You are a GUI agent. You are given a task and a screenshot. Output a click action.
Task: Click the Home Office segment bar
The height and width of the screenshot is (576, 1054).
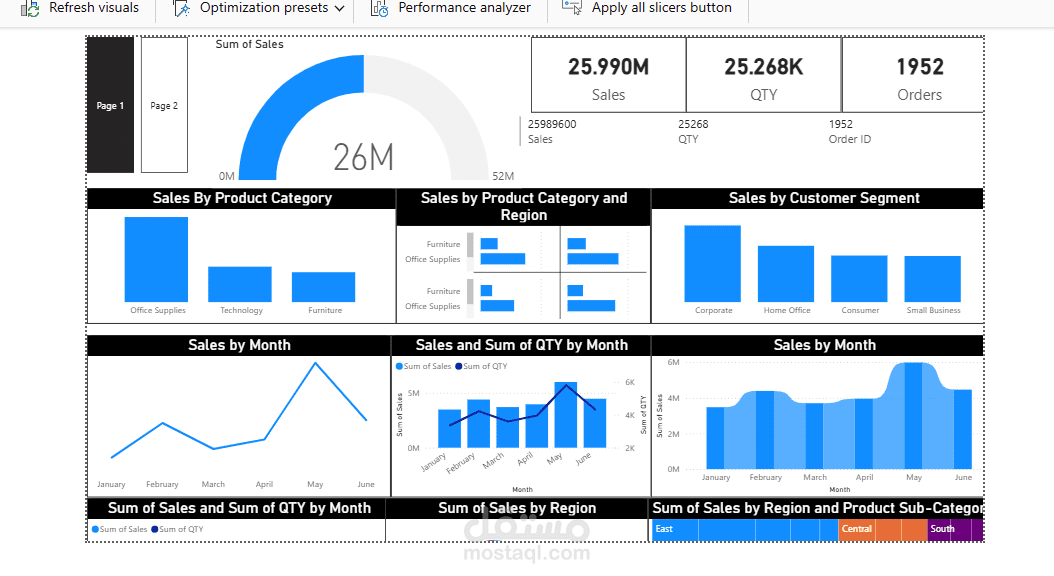786,274
